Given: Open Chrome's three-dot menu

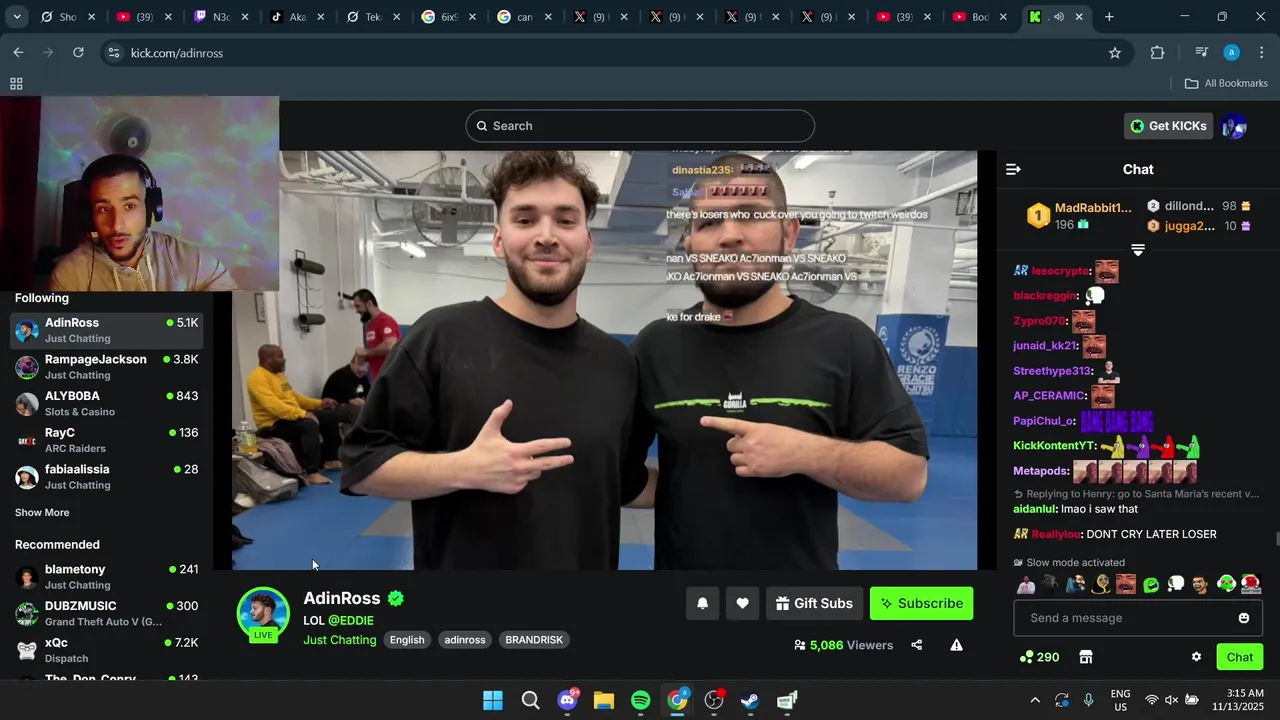Looking at the screenshot, I should click(x=1261, y=53).
